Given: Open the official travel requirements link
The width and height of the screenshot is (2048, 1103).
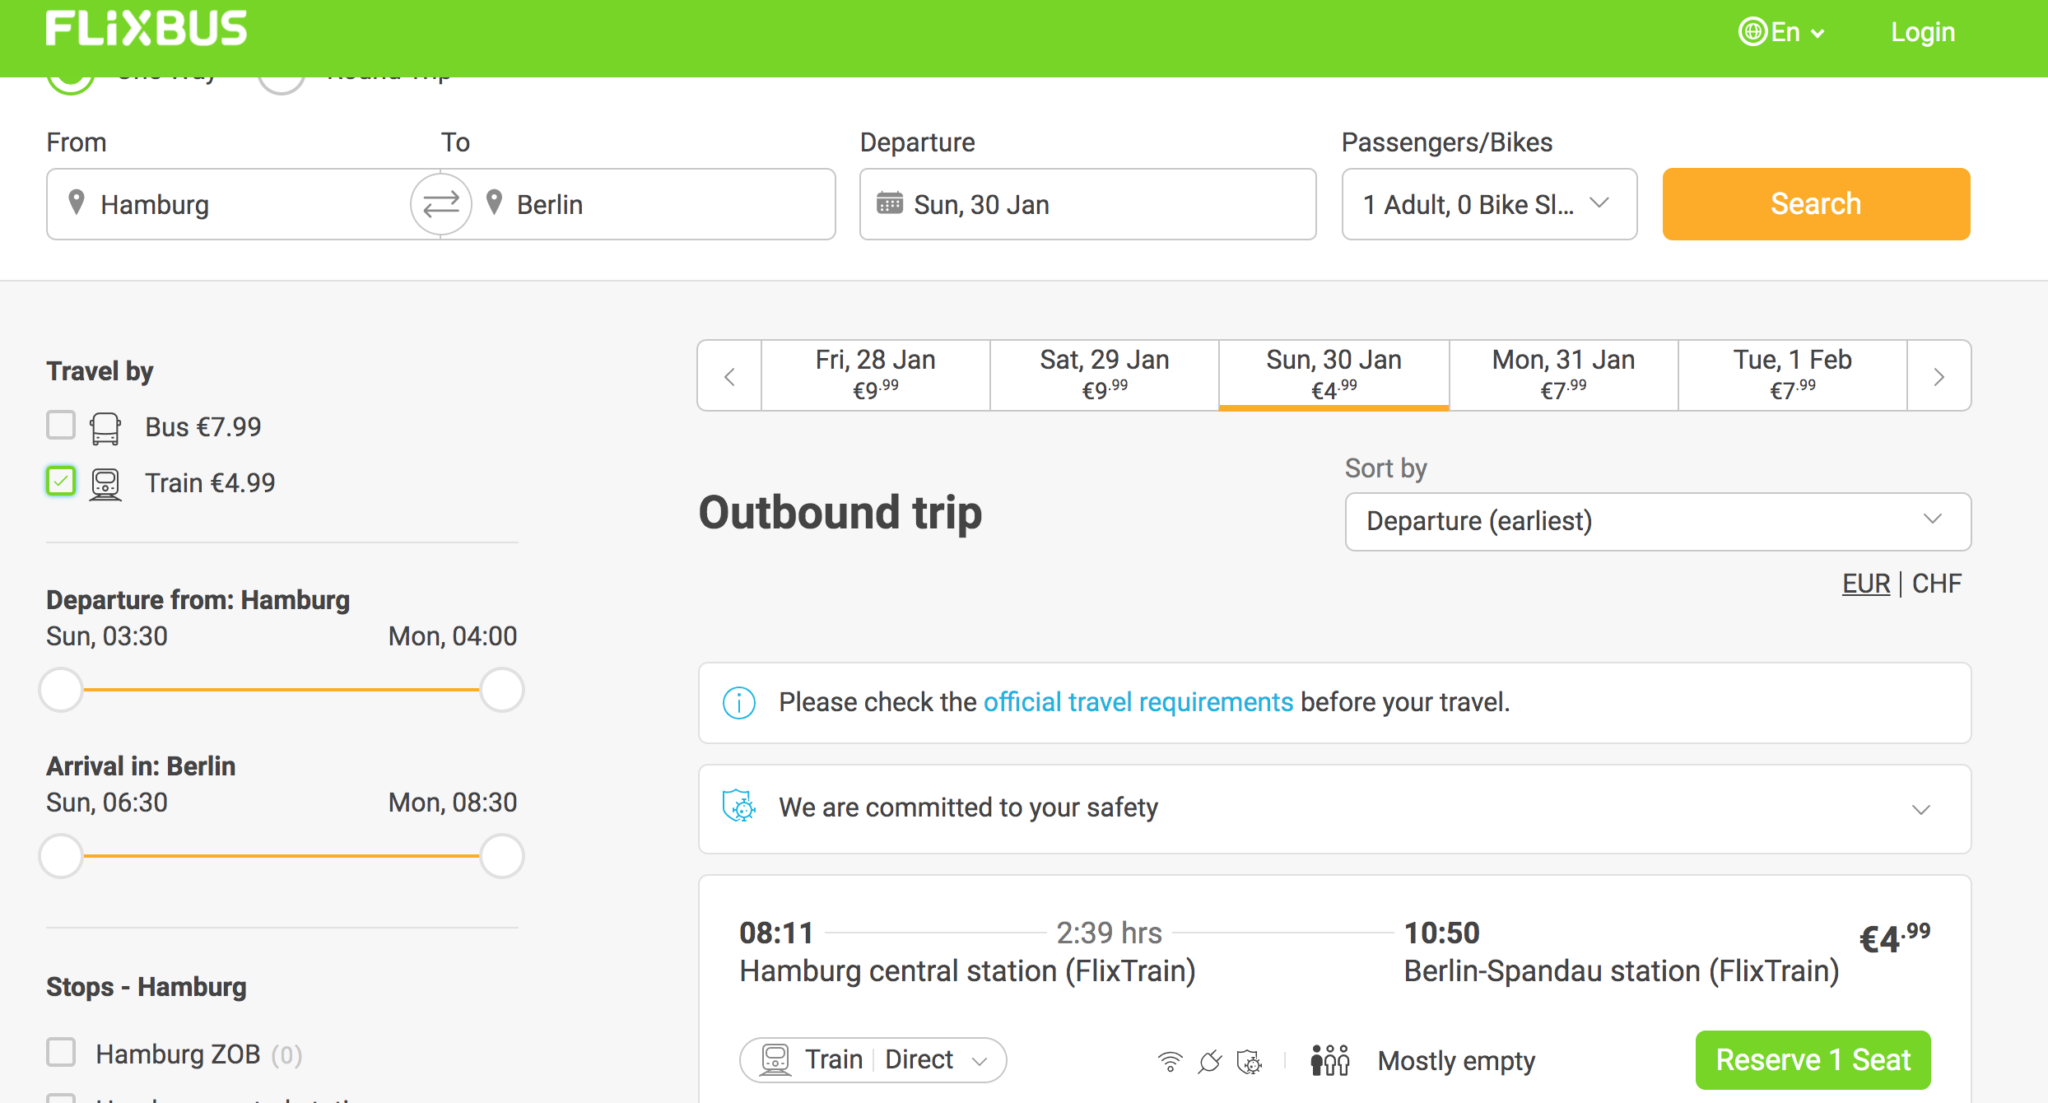Looking at the screenshot, I should click(1138, 702).
